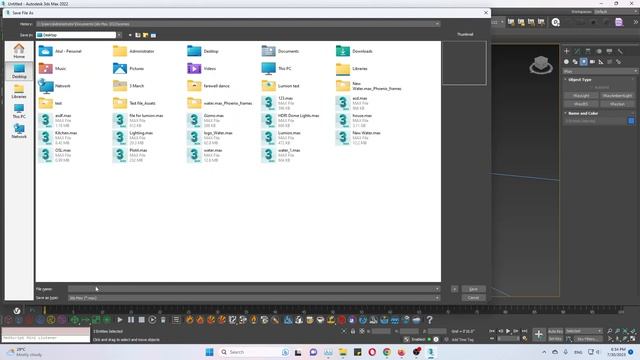Select the Lighting.max file
640x360 pixels.
[133, 138]
